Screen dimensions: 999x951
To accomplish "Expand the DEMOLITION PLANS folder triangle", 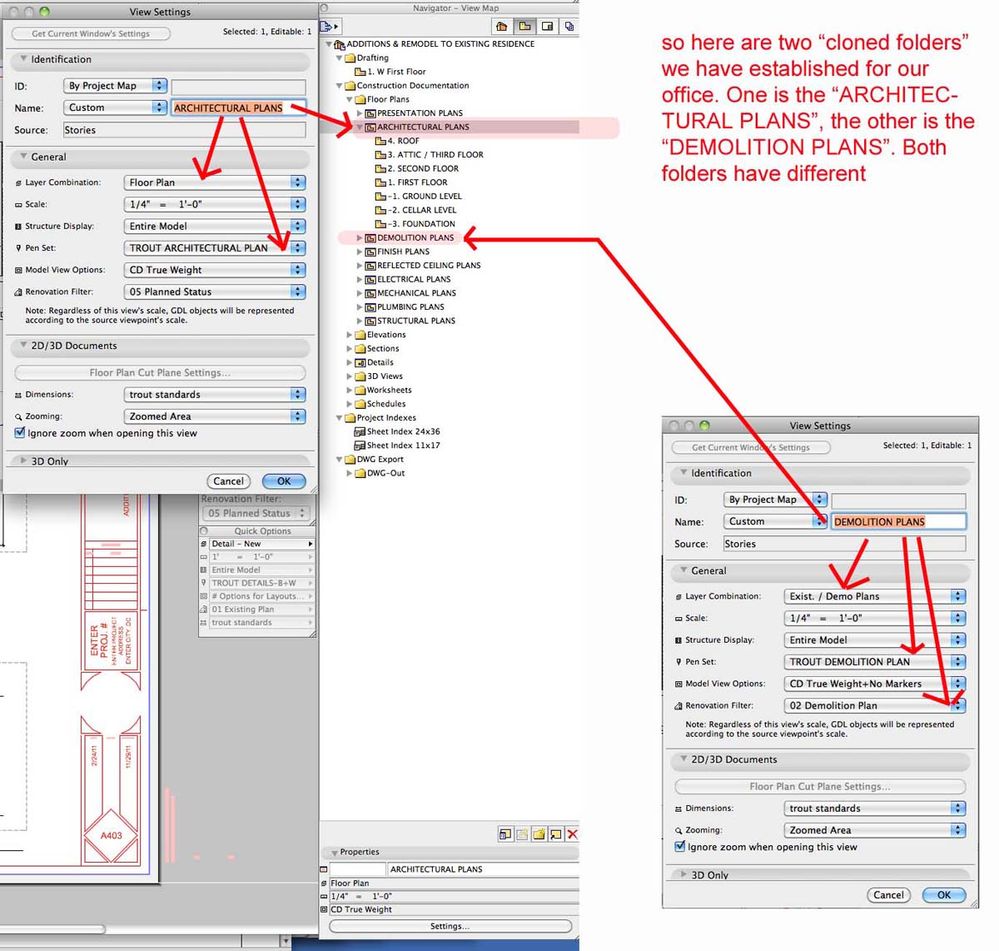I will (x=359, y=238).
